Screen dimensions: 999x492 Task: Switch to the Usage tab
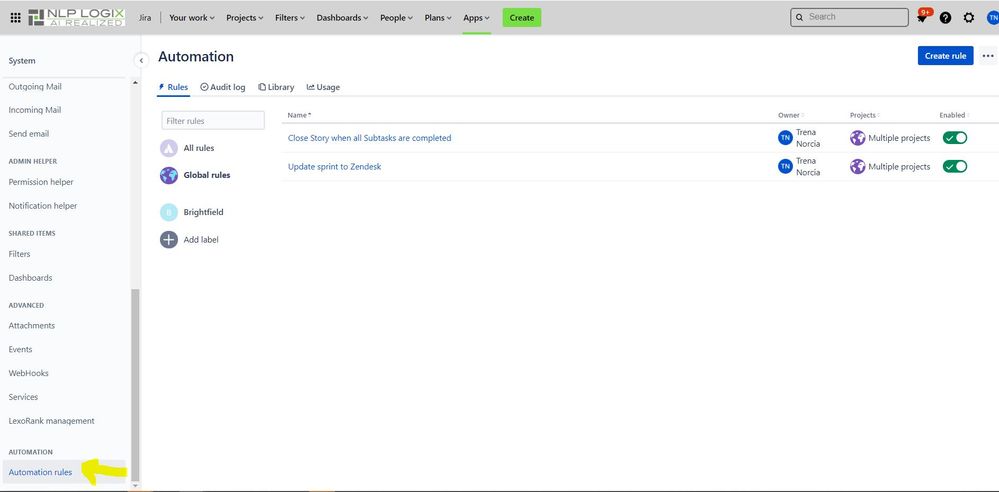point(323,87)
